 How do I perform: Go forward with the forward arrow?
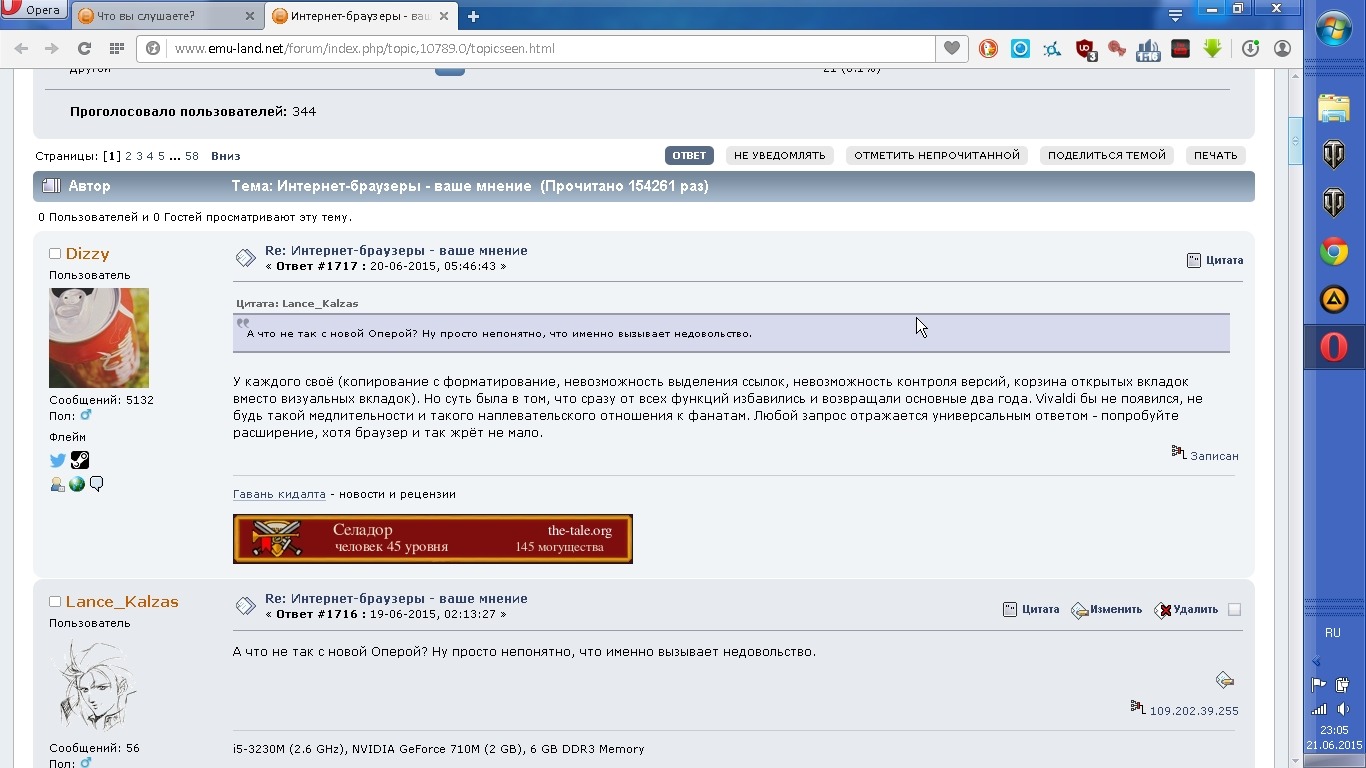coord(52,48)
